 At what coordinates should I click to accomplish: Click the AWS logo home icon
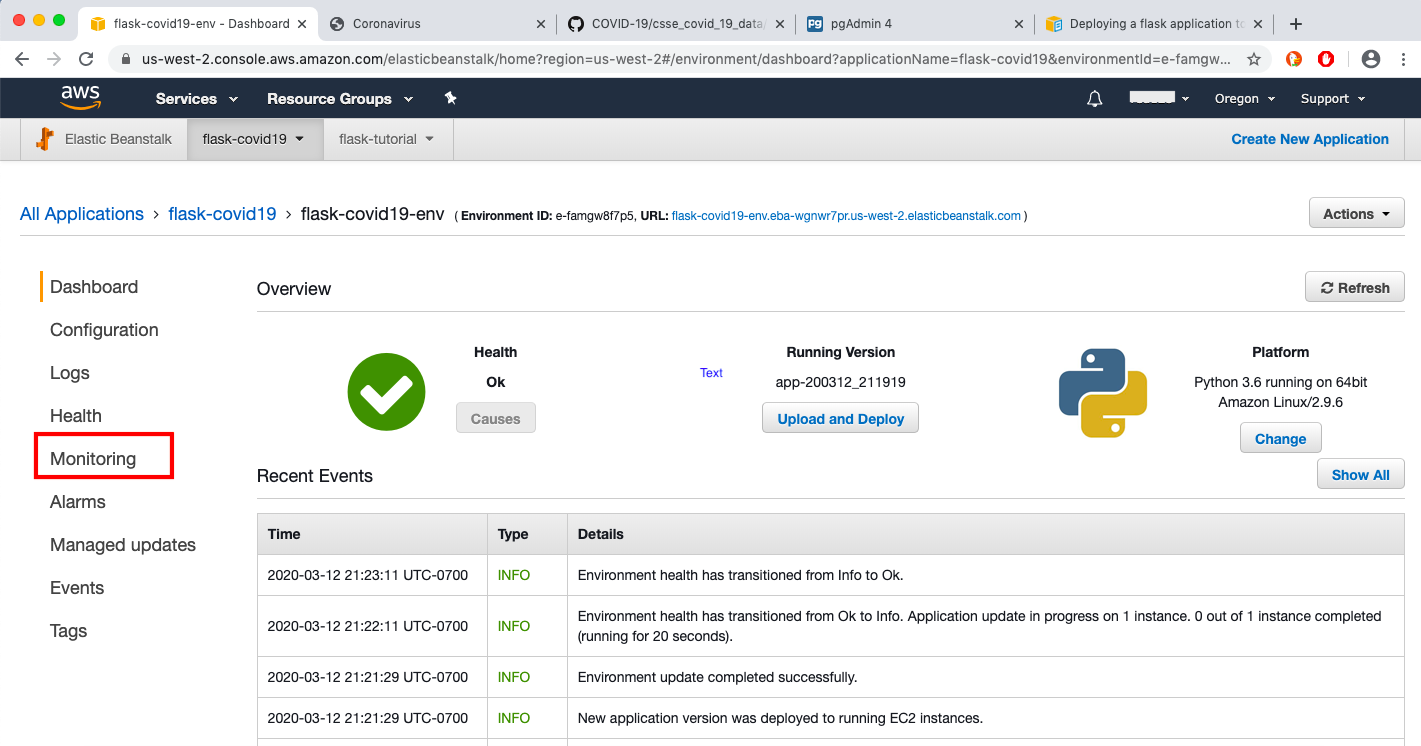tap(79, 98)
